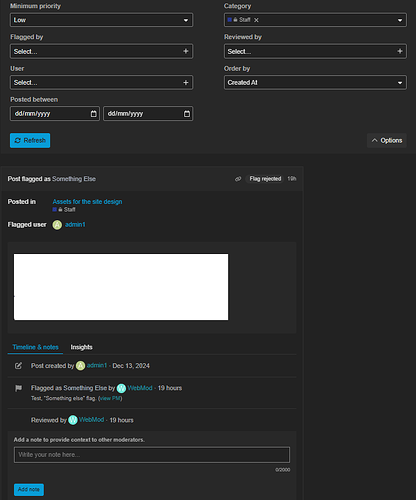The width and height of the screenshot is (416, 500).
Task: Click the flag icon in timeline
Action: click(18, 388)
